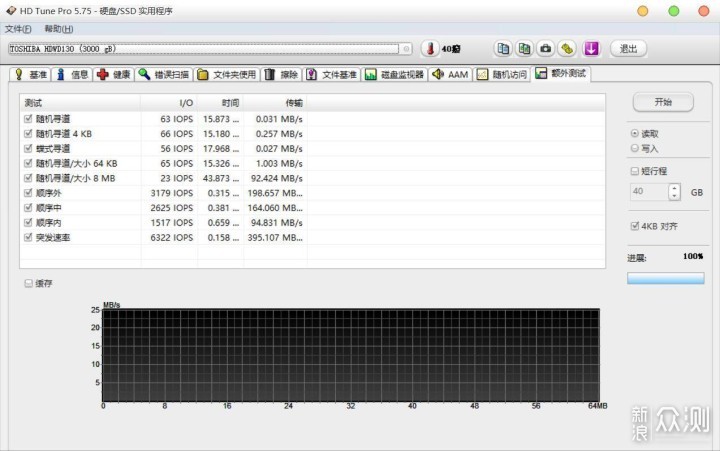Click the 传输 column header

(x=275, y=103)
